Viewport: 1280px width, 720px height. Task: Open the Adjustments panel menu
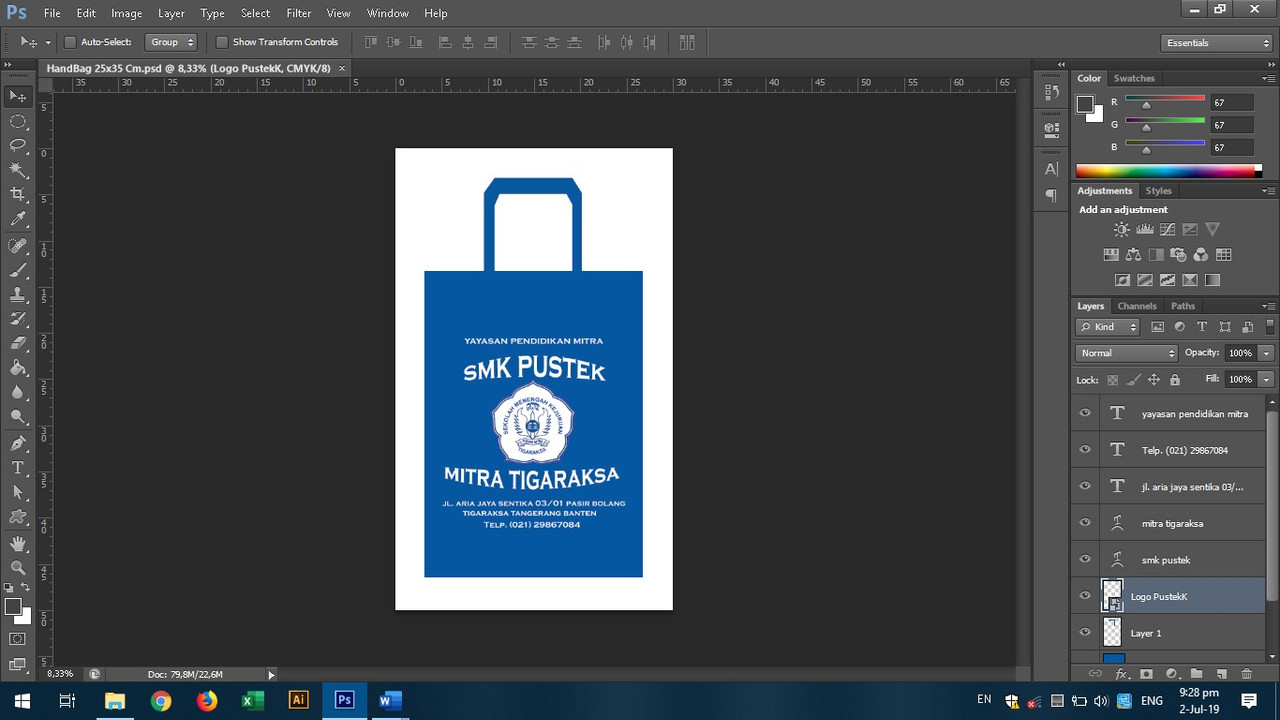(x=1268, y=190)
